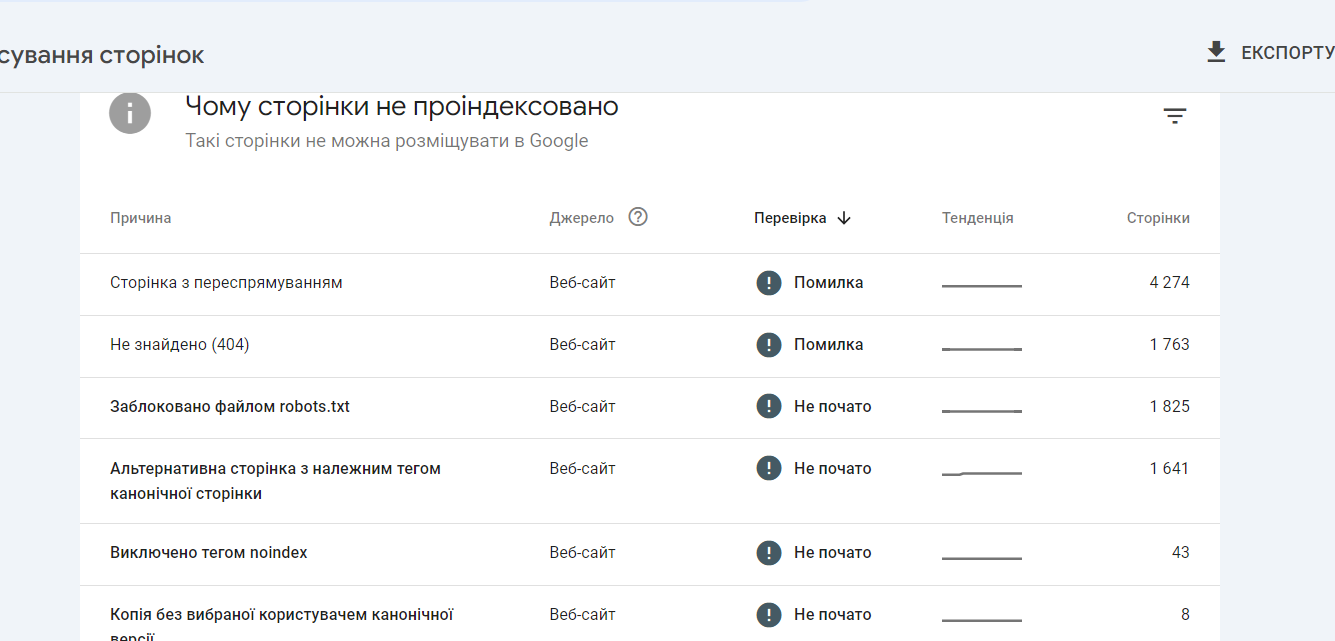This screenshot has height=641, width=1335.
Task: Open the Не знайдено (404) row
Action: (650, 346)
